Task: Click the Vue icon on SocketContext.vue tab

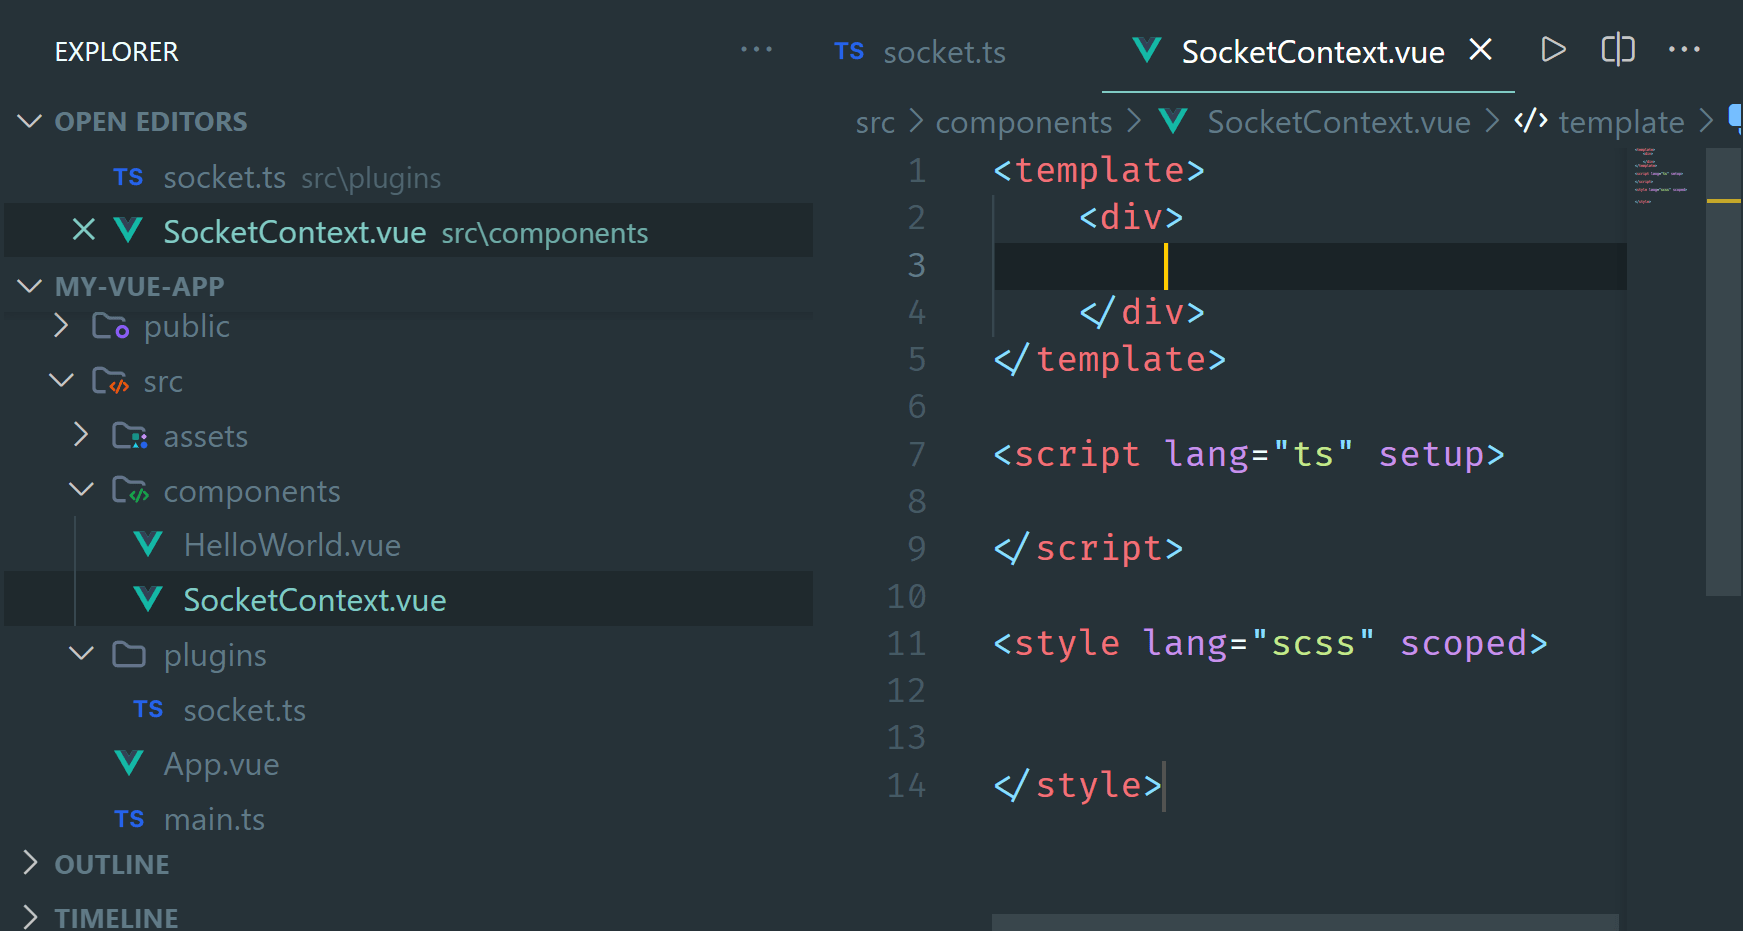Action: tap(1146, 50)
